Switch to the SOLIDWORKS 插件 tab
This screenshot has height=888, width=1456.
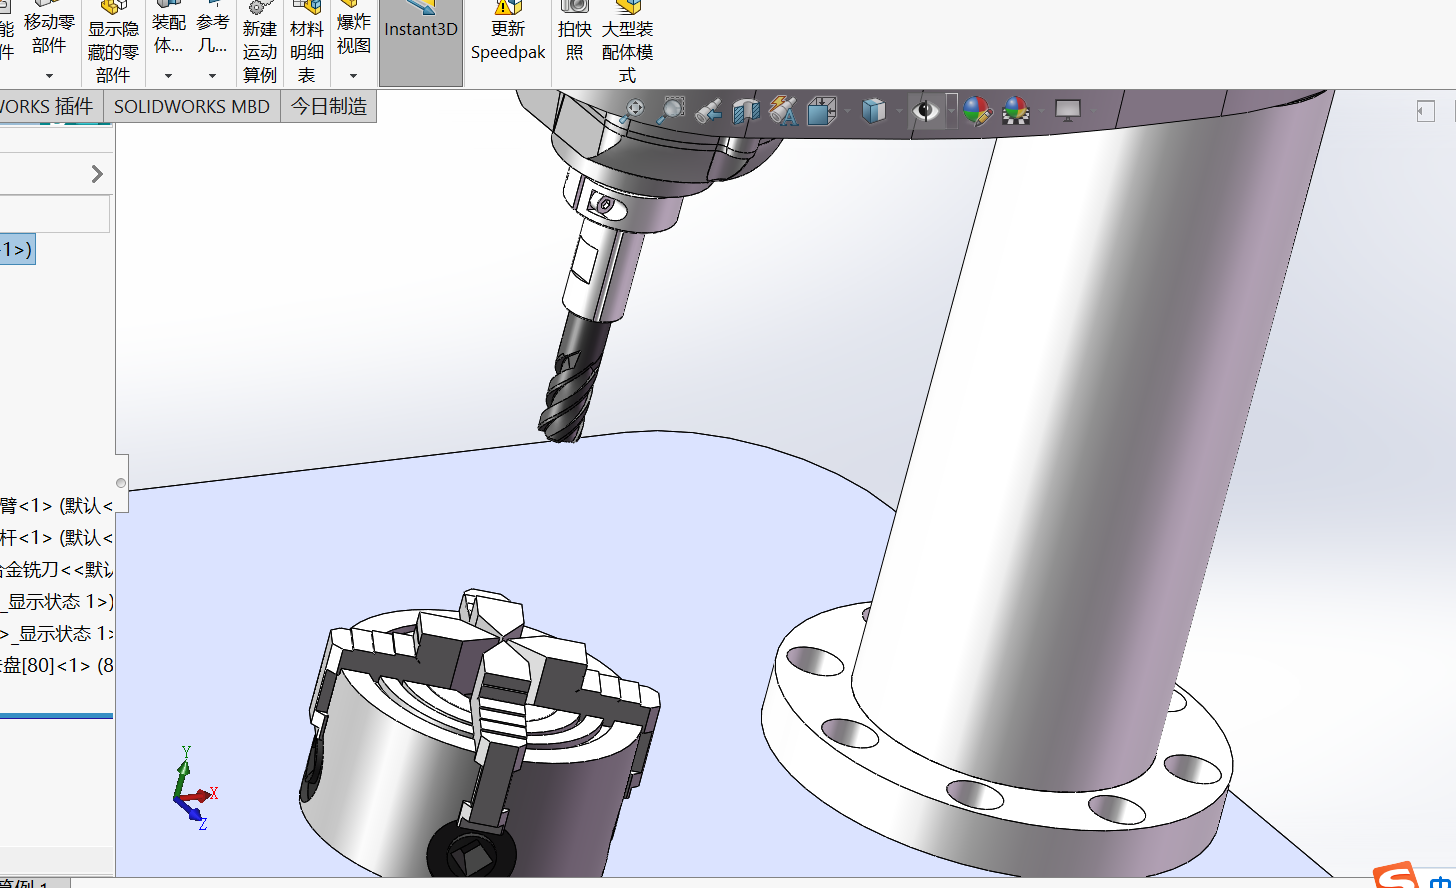tap(50, 106)
